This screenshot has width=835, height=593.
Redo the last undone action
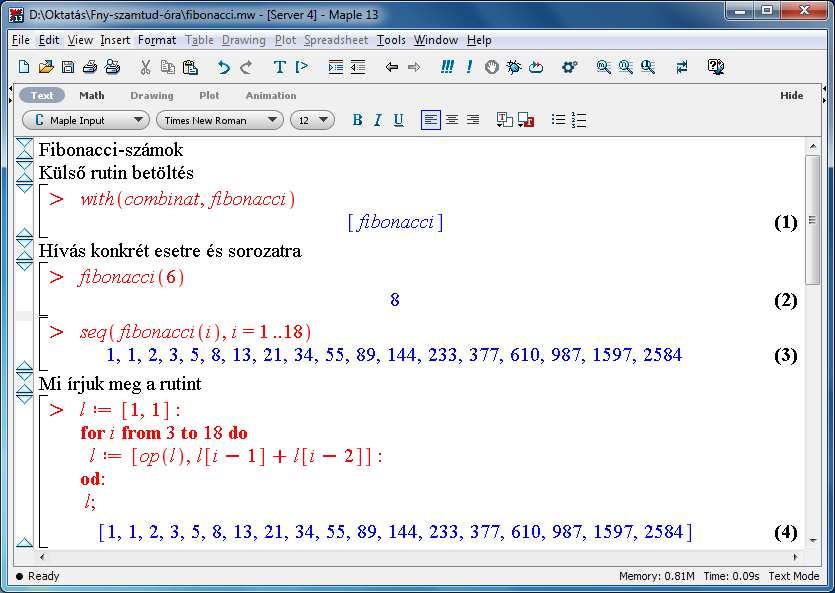pos(246,67)
